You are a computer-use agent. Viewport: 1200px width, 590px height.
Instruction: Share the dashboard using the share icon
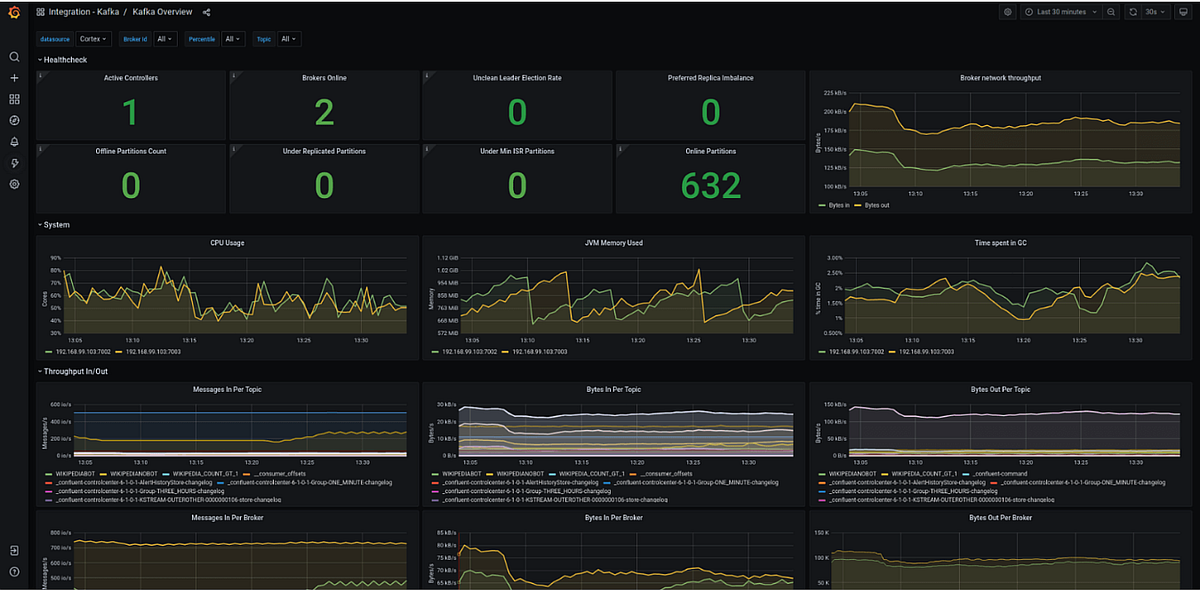(x=206, y=11)
